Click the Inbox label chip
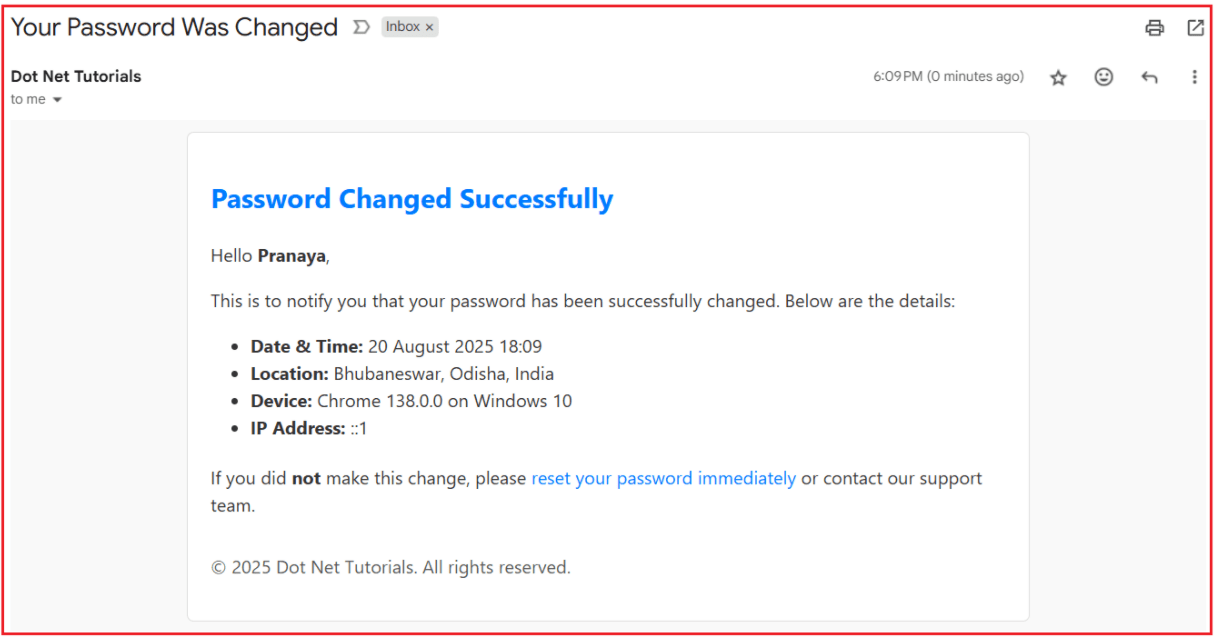The width and height of the screenshot is (1216, 637). point(403,27)
